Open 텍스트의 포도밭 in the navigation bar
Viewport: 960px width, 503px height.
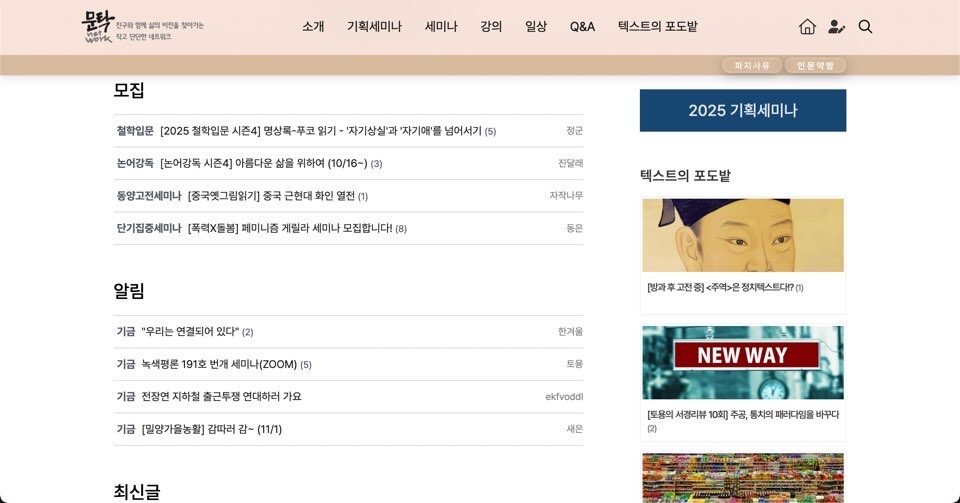point(657,27)
